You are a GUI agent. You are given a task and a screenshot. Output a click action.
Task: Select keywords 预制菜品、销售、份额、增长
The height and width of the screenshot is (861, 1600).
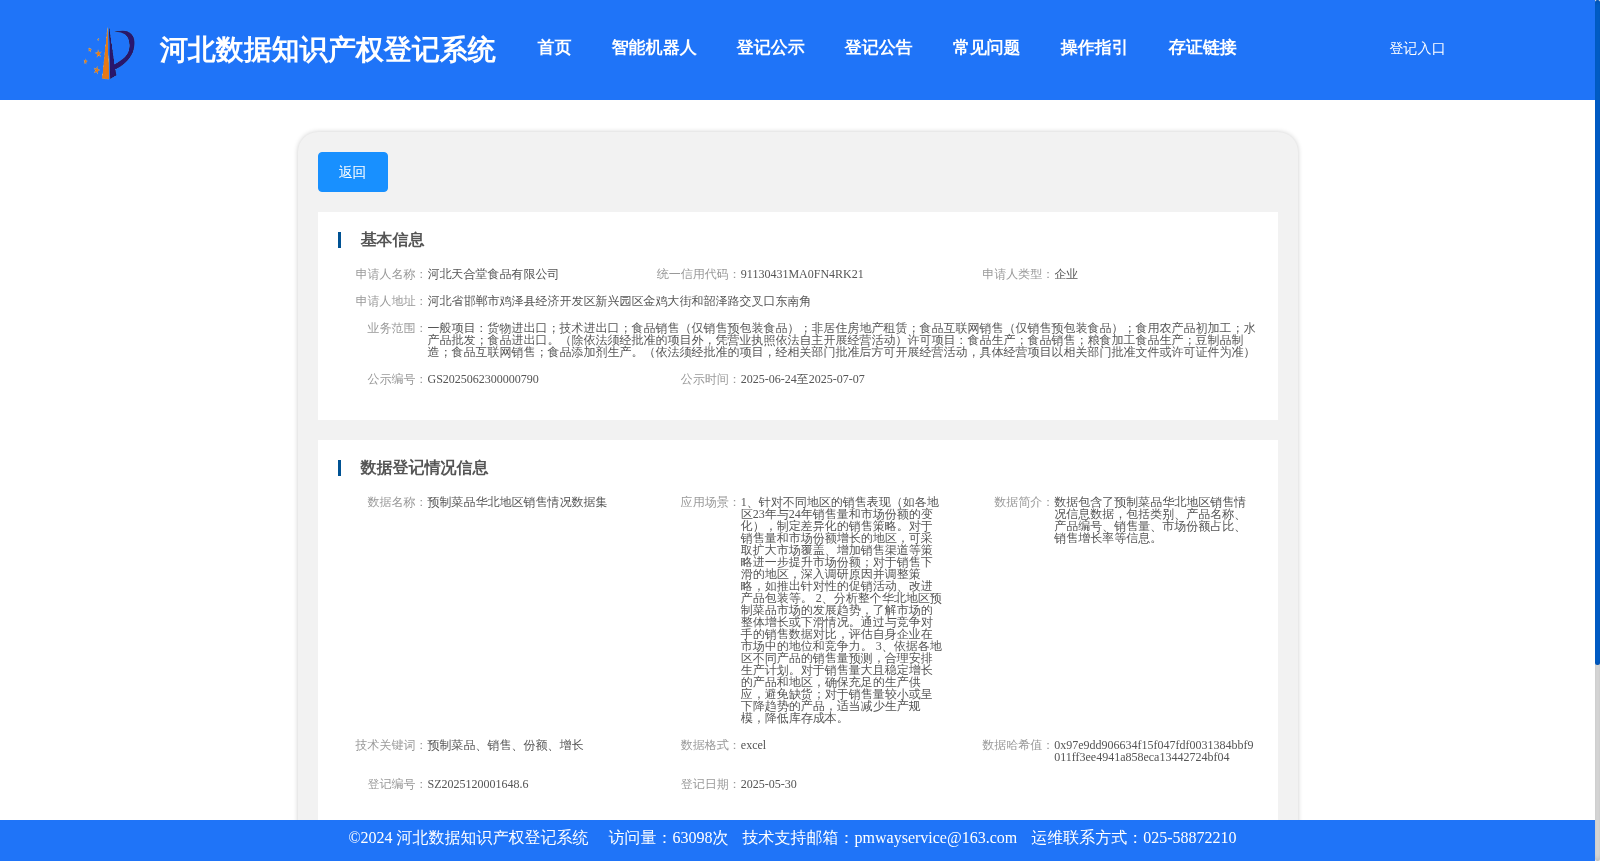click(x=505, y=745)
